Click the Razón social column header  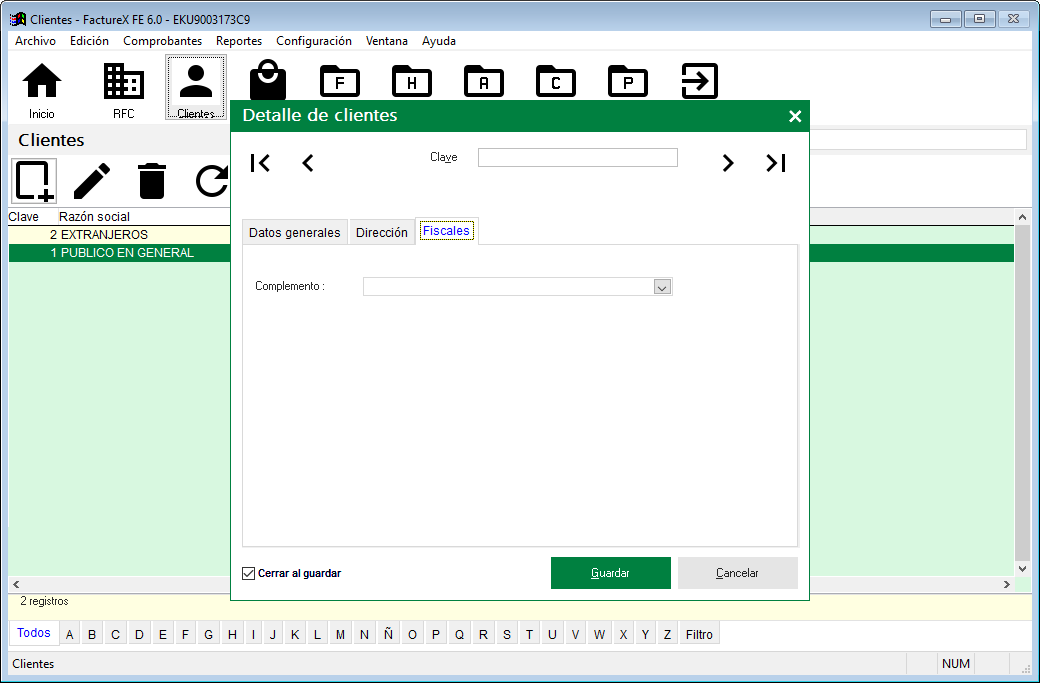click(94, 217)
